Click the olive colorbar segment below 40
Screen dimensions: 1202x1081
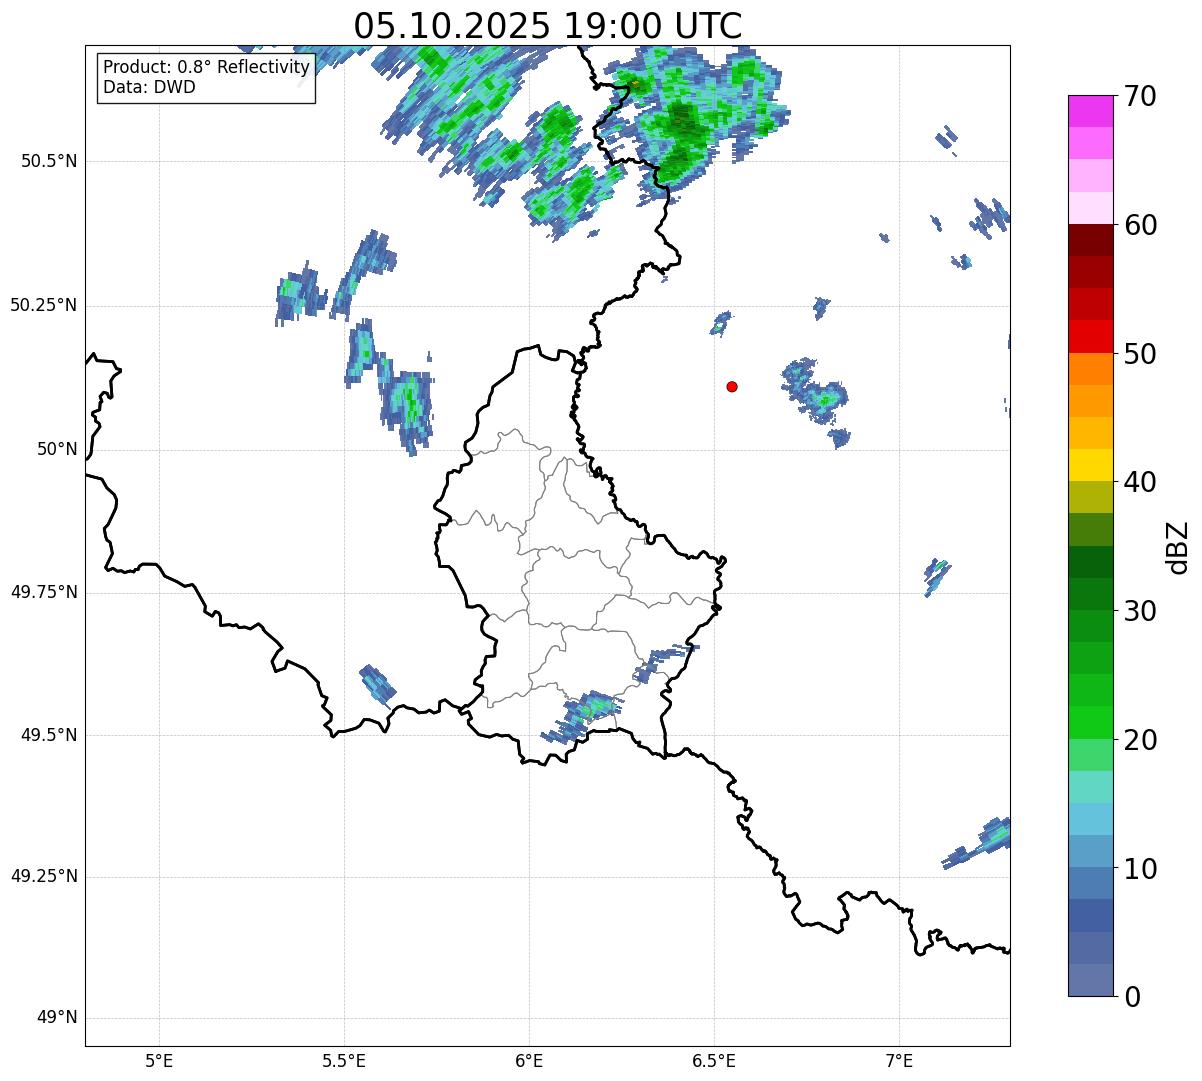pos(1091,497)
